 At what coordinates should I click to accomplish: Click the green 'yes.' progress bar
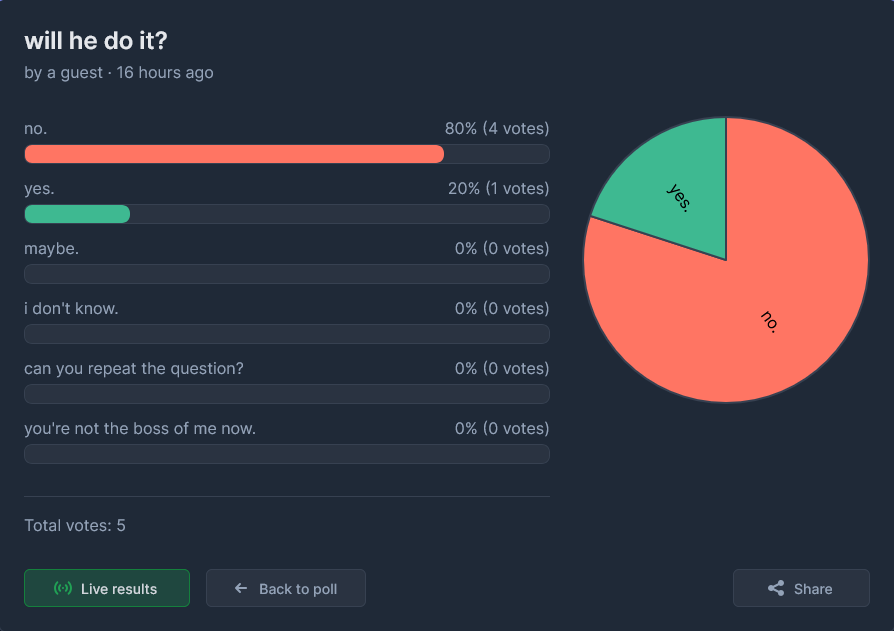click(x=78, y=214)
